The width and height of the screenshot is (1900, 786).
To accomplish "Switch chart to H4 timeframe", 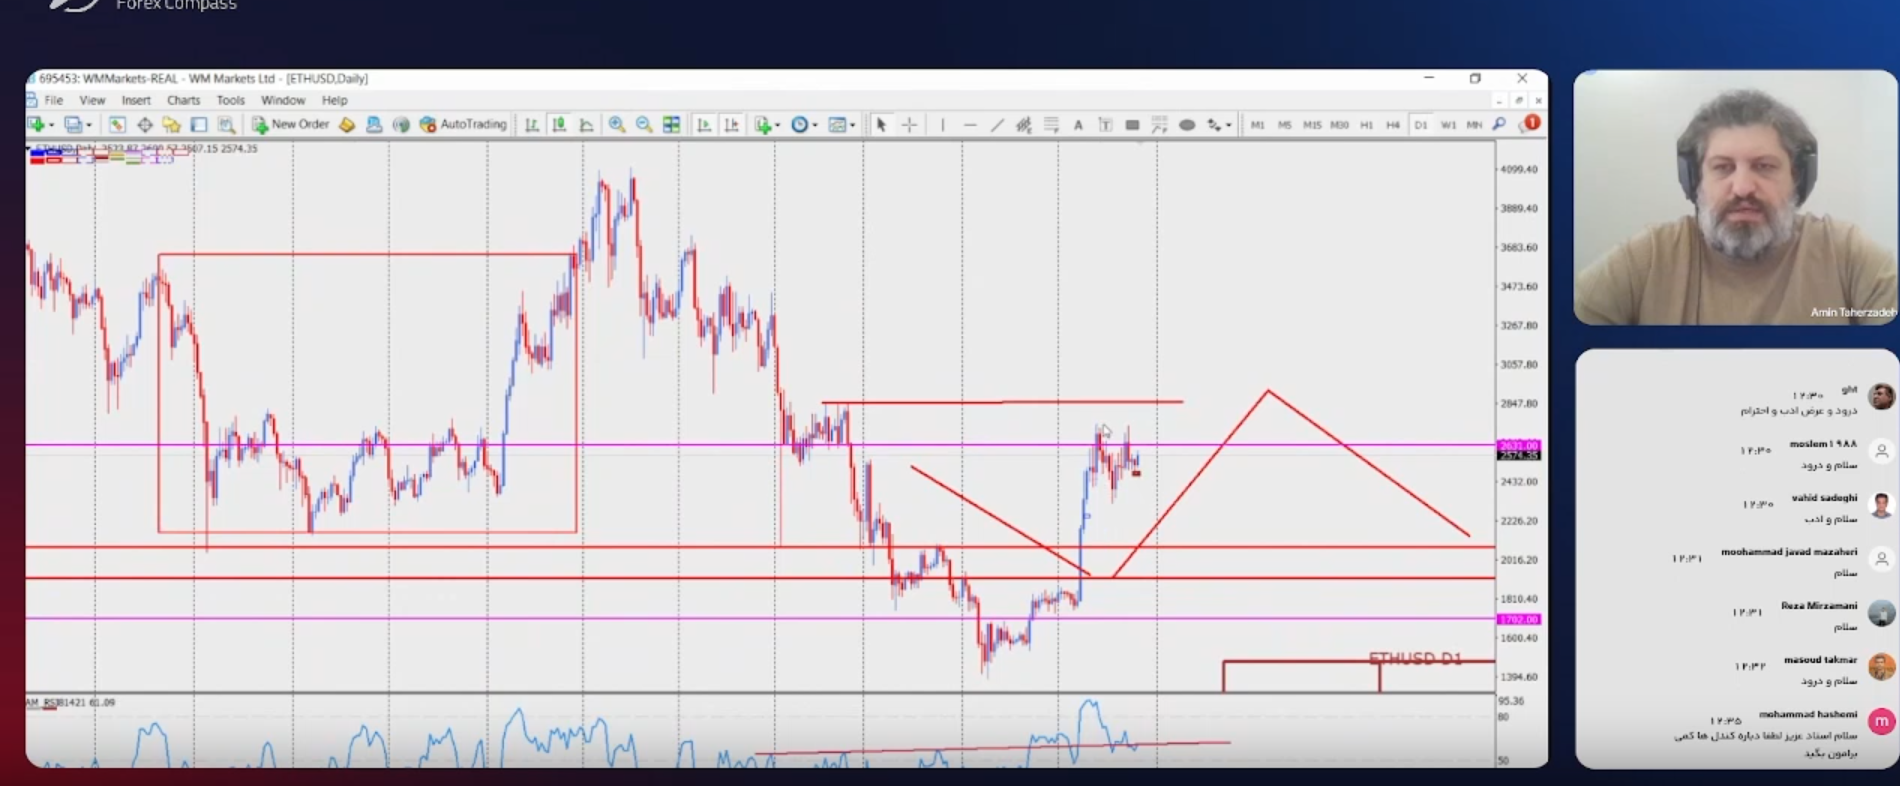I will click(x=1393, y=125).
